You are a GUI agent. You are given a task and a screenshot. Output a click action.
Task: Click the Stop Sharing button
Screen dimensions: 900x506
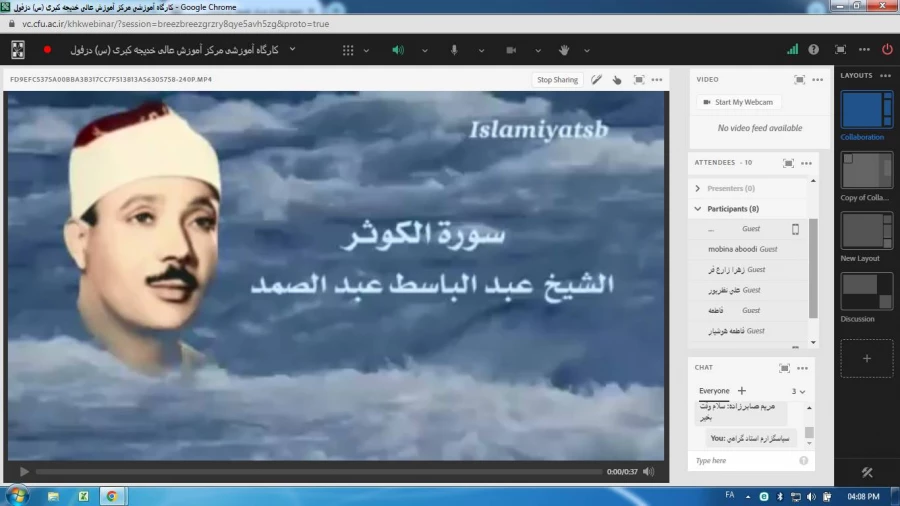[x=557, y=80]
